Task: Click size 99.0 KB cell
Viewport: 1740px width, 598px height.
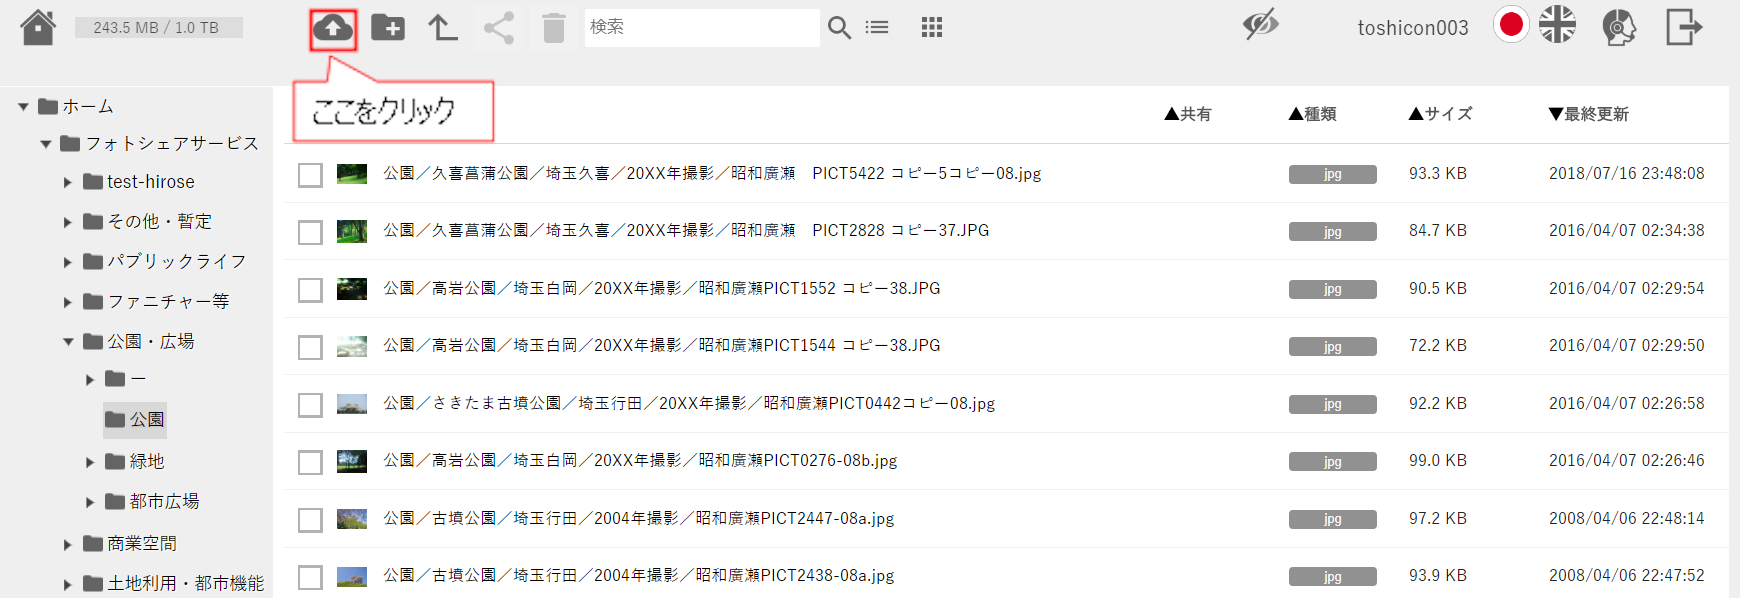Action: [1438, 461]
